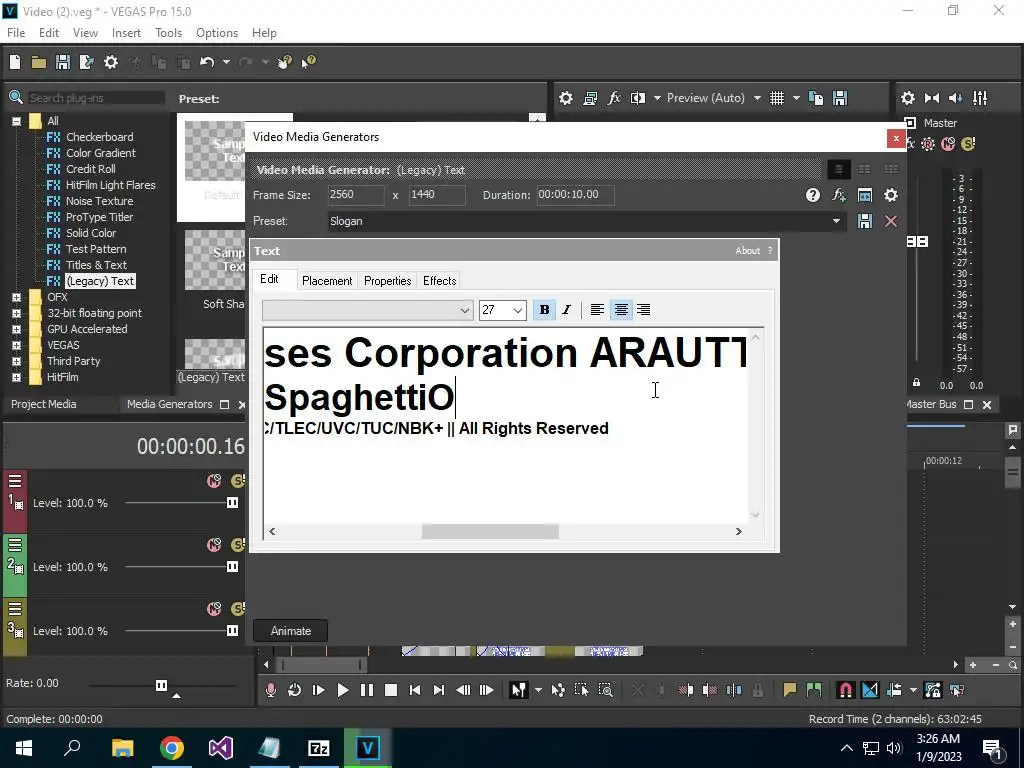Collapse the All plug-ins folder

16,121
